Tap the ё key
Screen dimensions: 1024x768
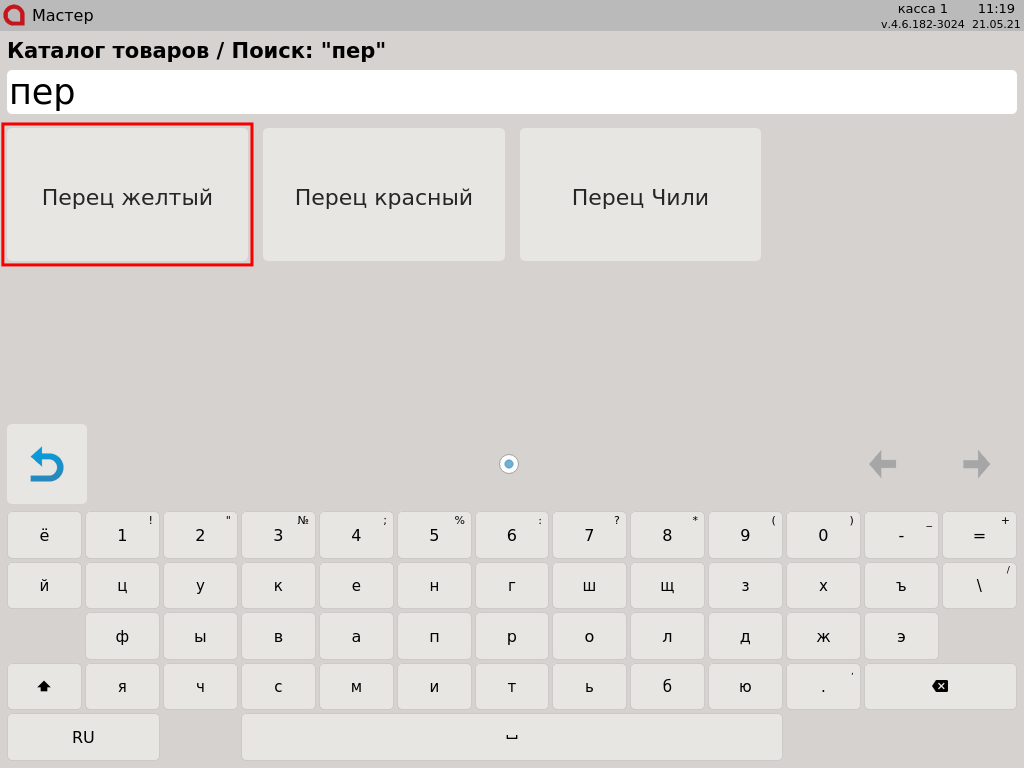point(44,536)
